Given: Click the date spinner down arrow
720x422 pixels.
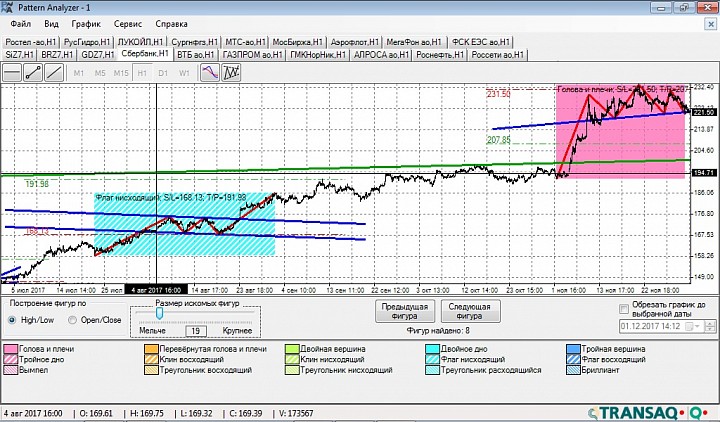Looking at the screenshot, I should [710, 329].
